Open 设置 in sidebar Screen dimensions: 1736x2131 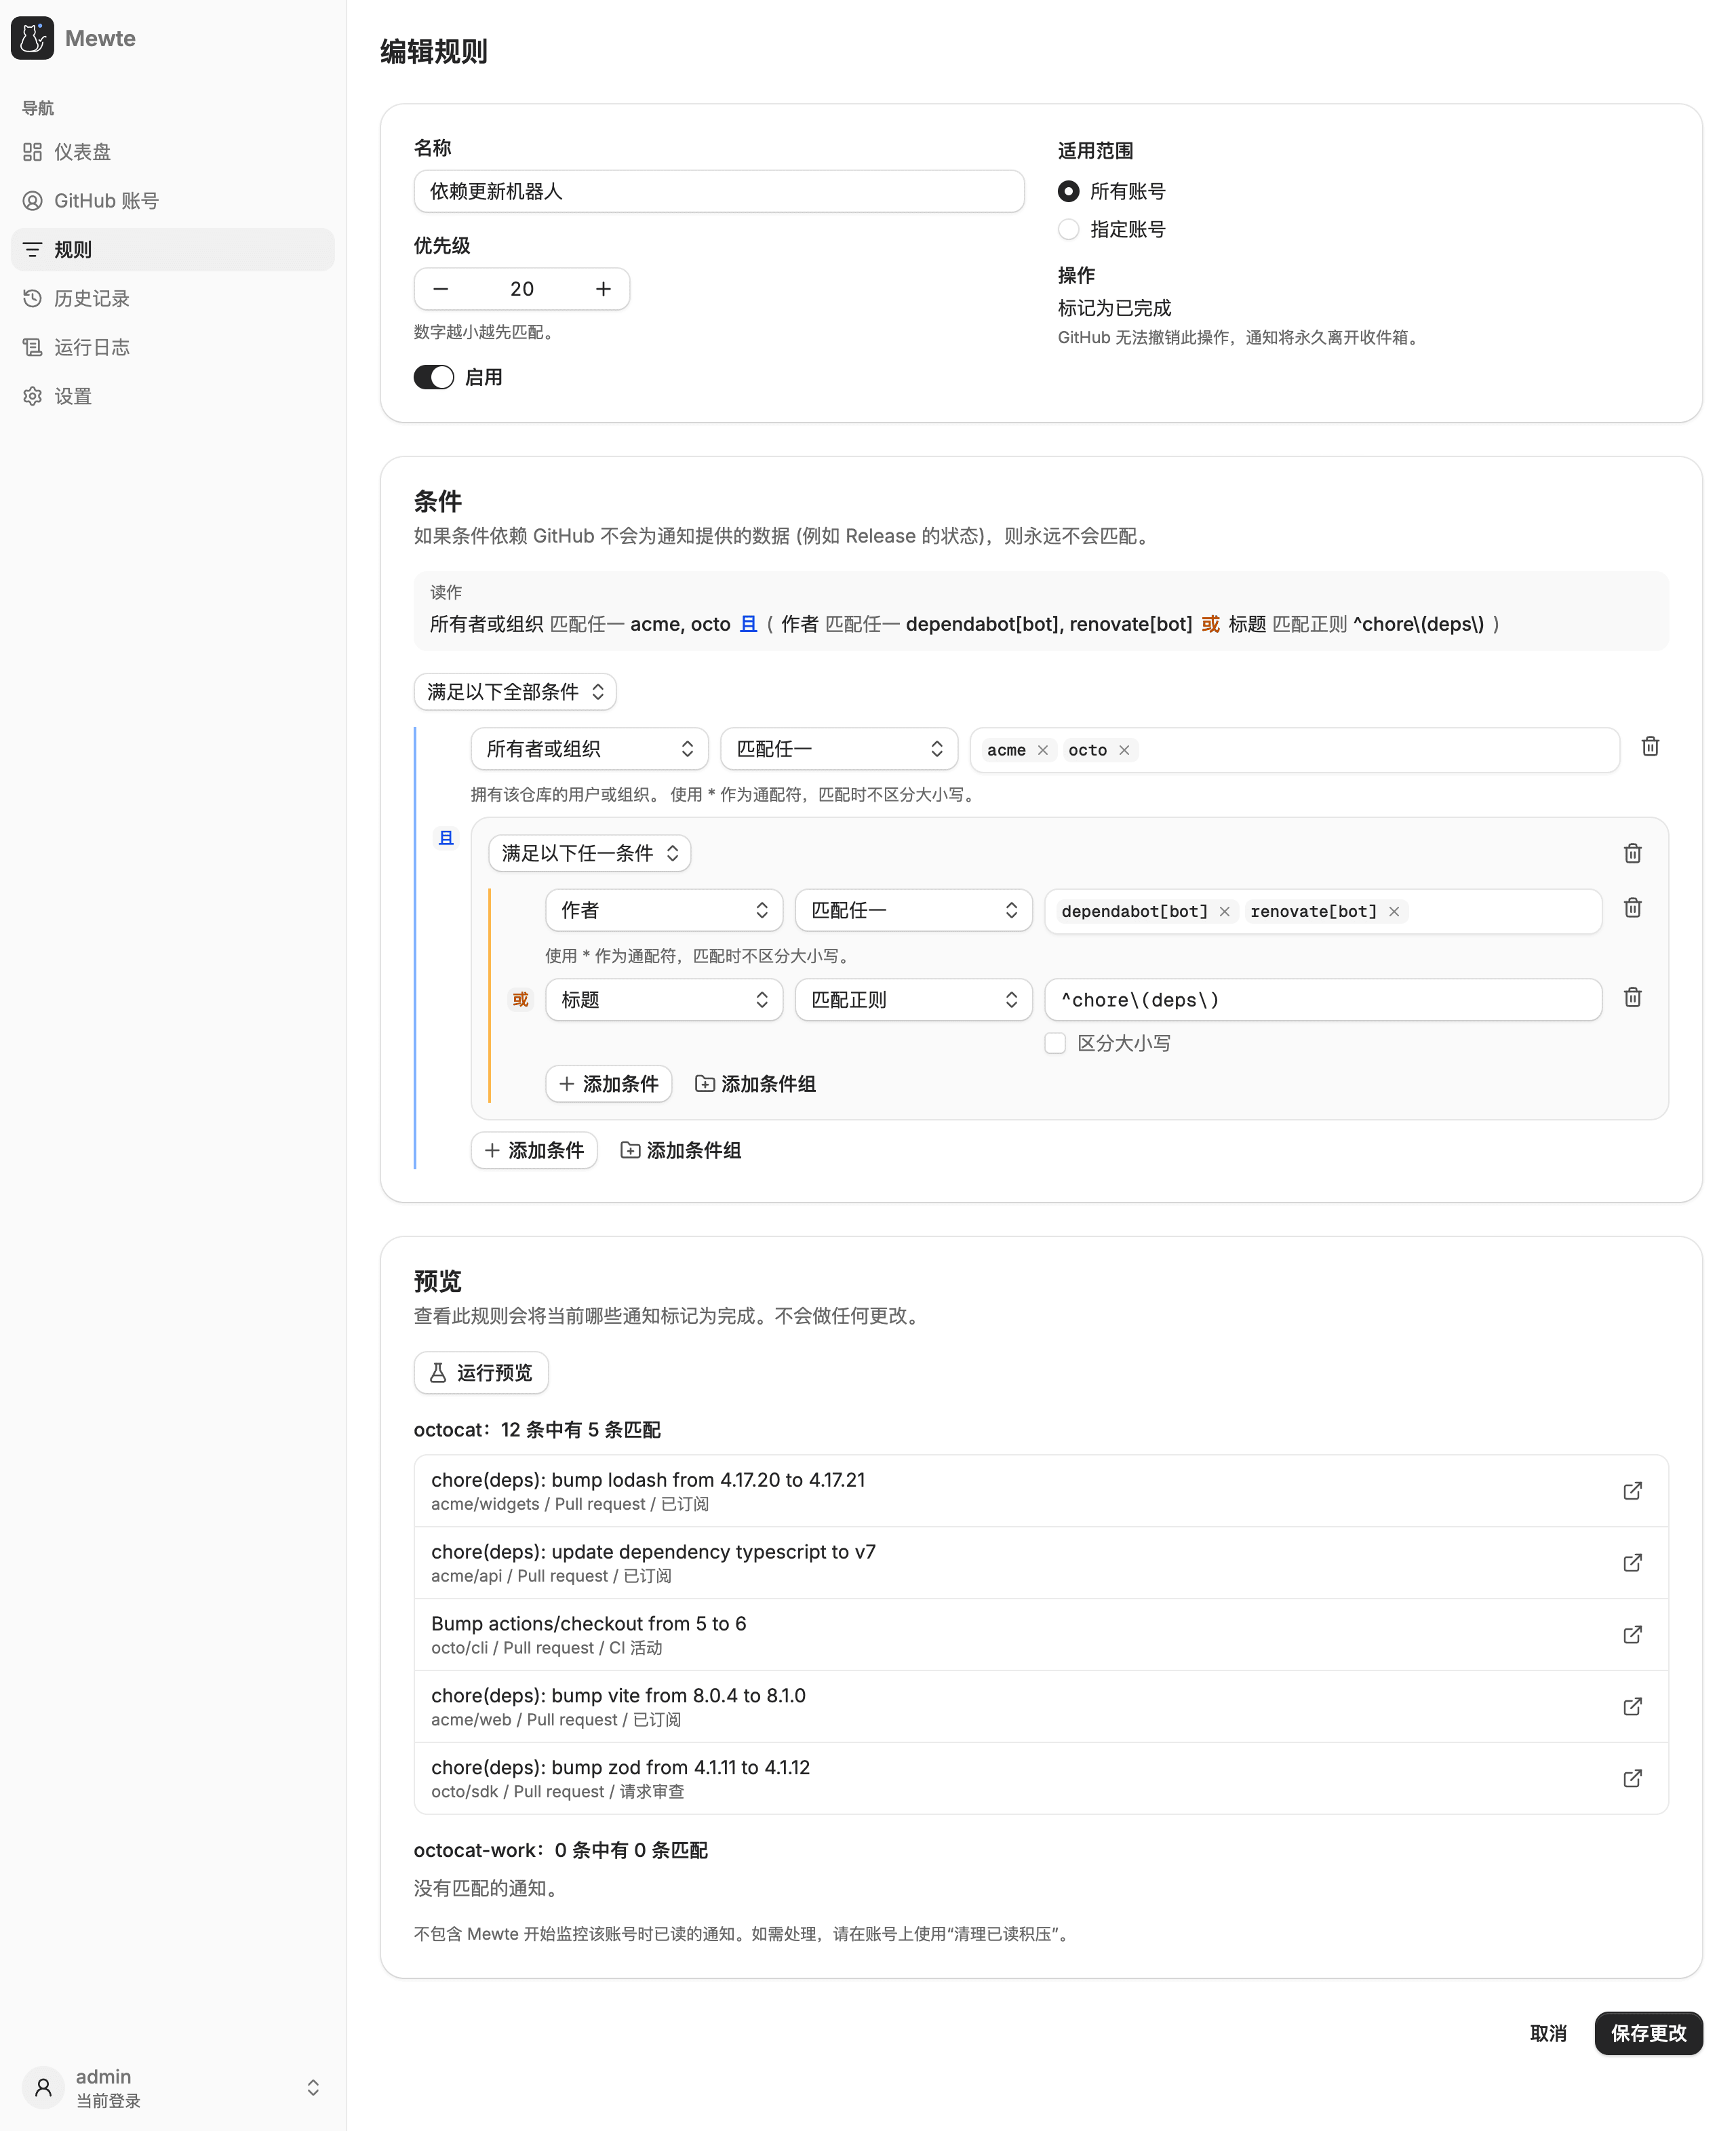(173, 396)
